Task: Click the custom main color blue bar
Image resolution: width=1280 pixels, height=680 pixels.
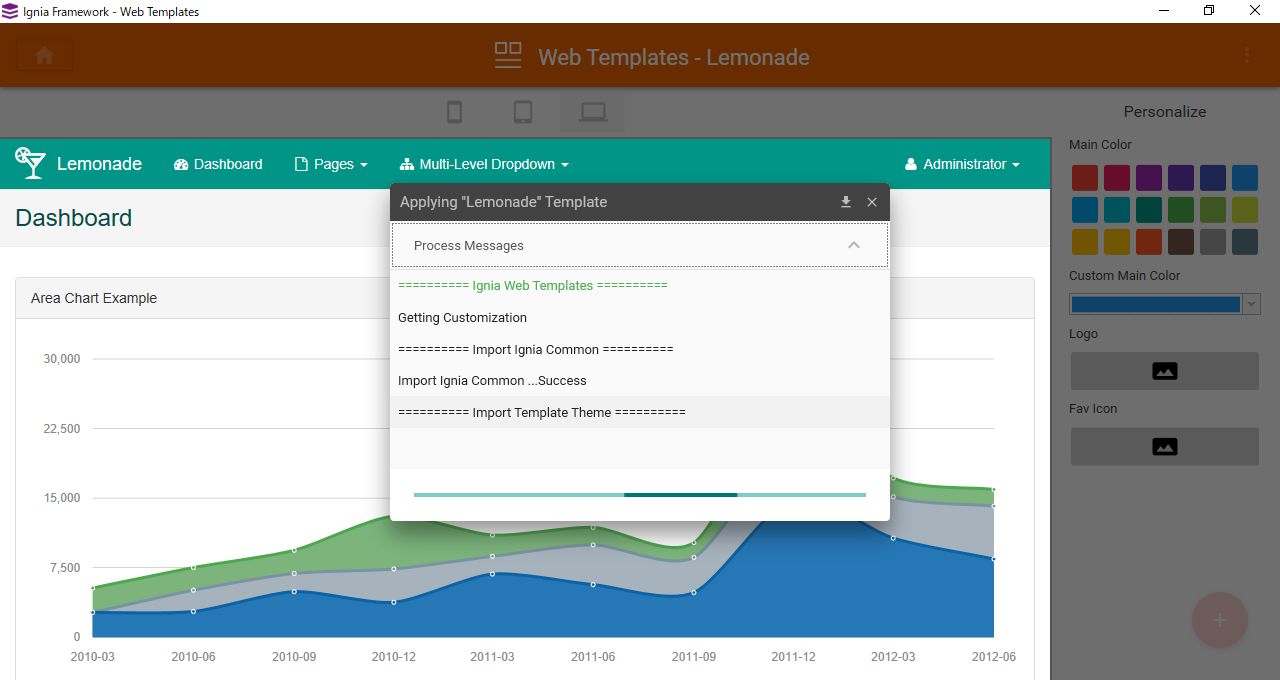Action: pos(1156,304)
